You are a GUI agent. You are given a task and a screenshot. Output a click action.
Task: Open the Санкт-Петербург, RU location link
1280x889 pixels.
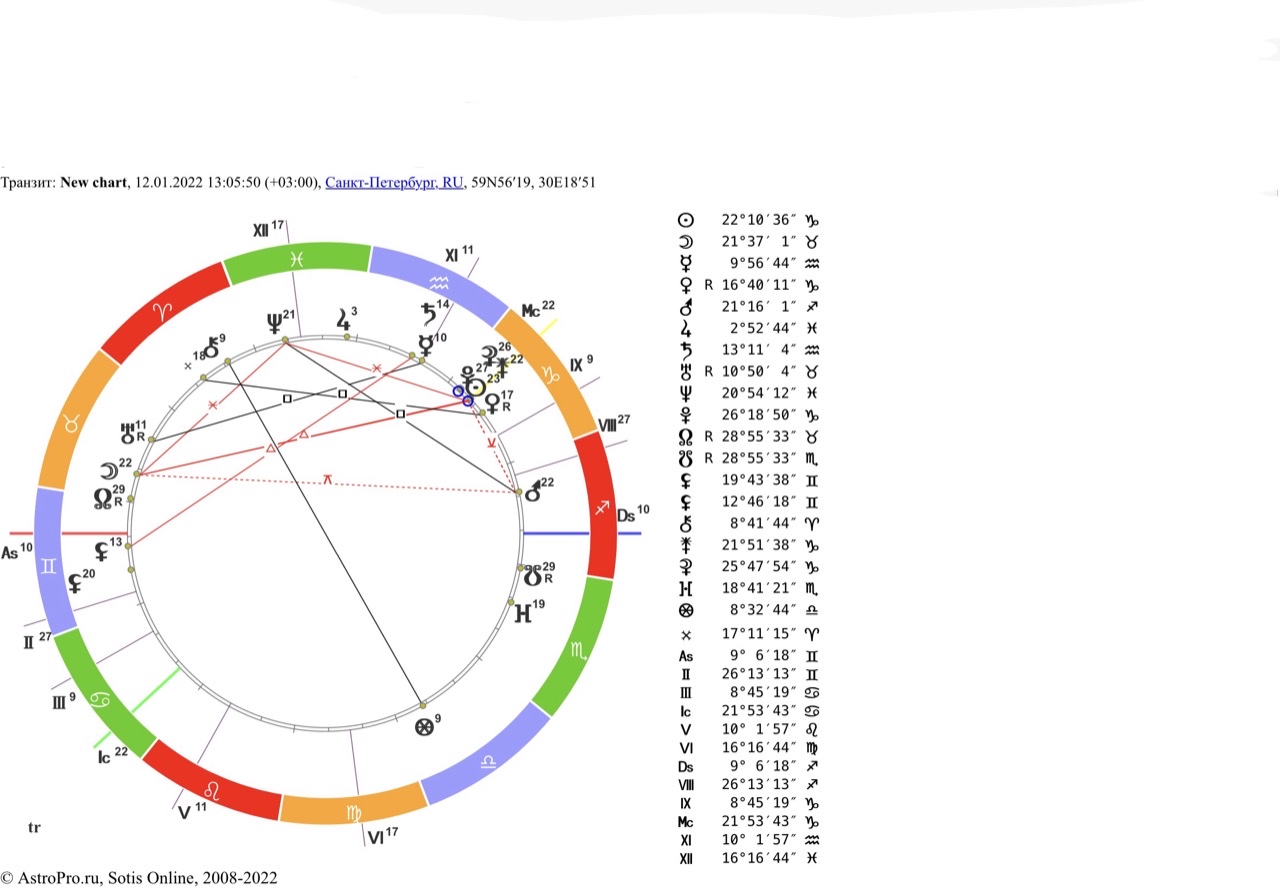(394, 183)
